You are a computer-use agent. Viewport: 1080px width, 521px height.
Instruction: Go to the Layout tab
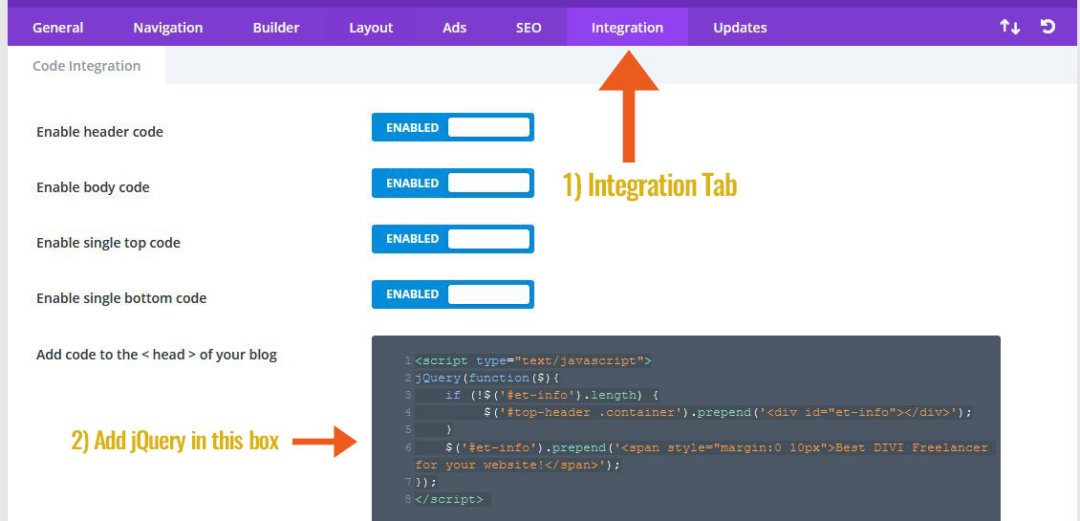point(371,28)
